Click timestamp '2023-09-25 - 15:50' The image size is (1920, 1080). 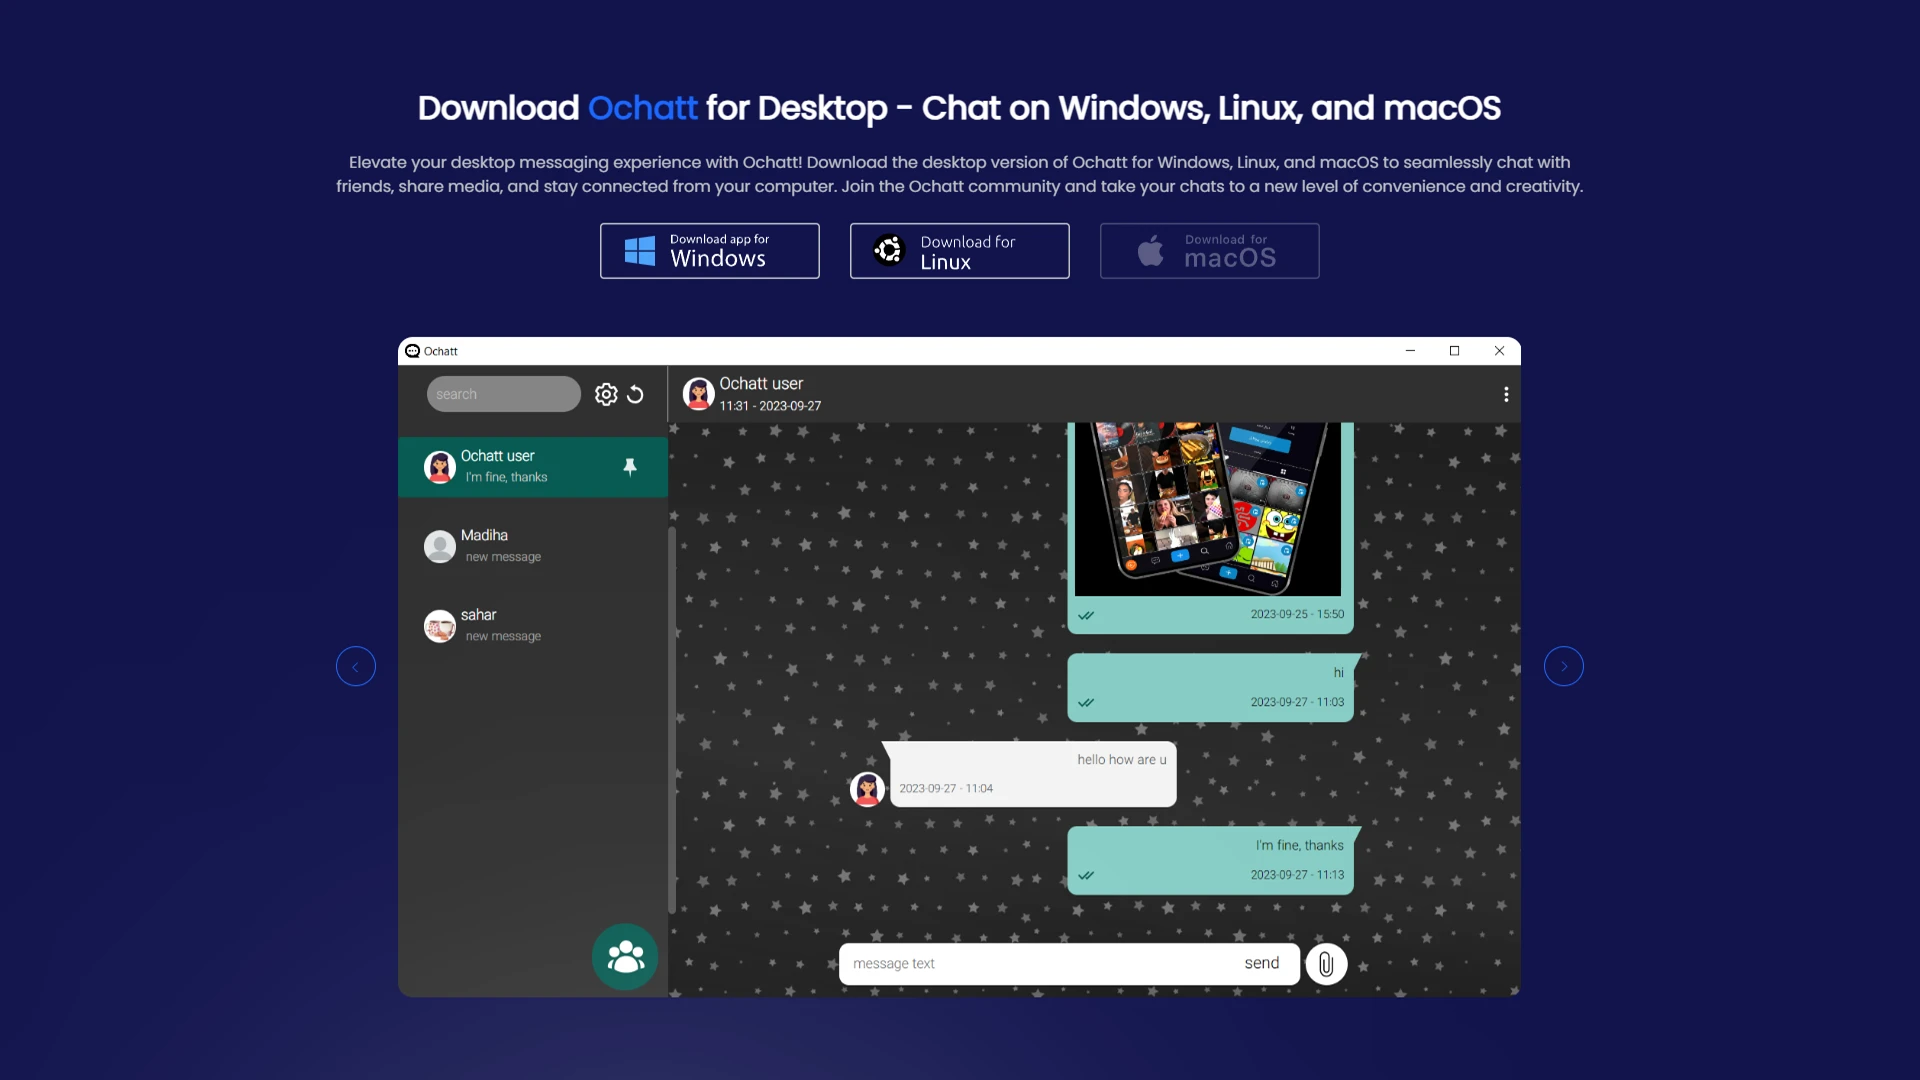pos(1297,615)
